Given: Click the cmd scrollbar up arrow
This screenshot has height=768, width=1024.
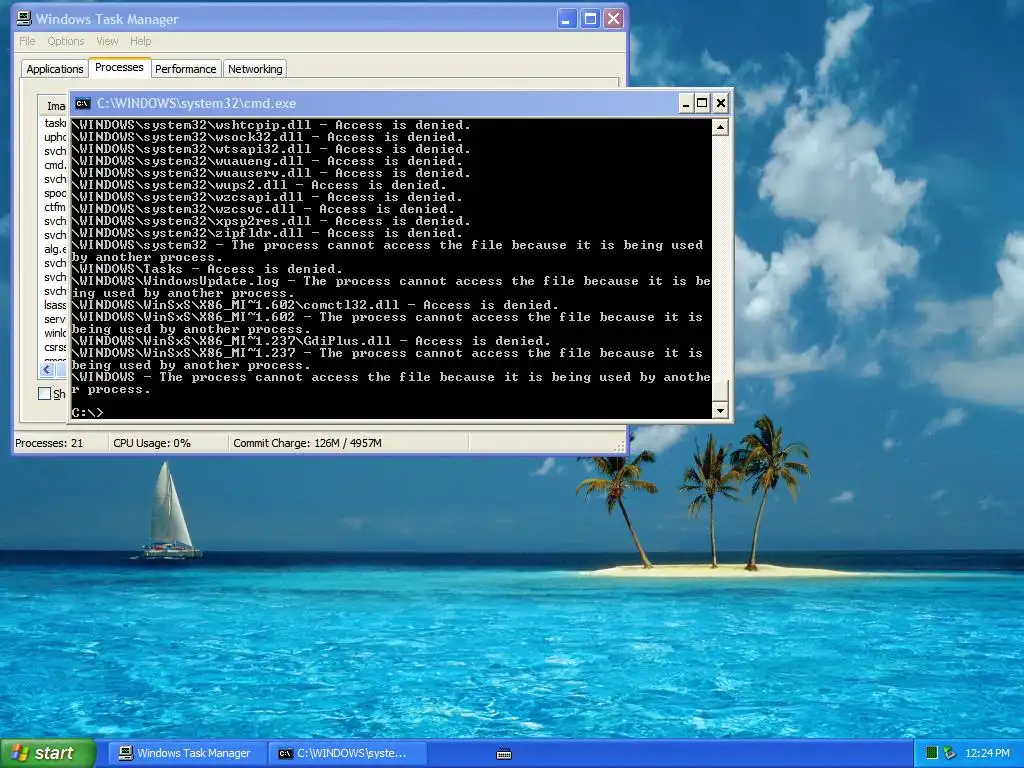Looking at the screenshot, I should [x=720, y=127].
